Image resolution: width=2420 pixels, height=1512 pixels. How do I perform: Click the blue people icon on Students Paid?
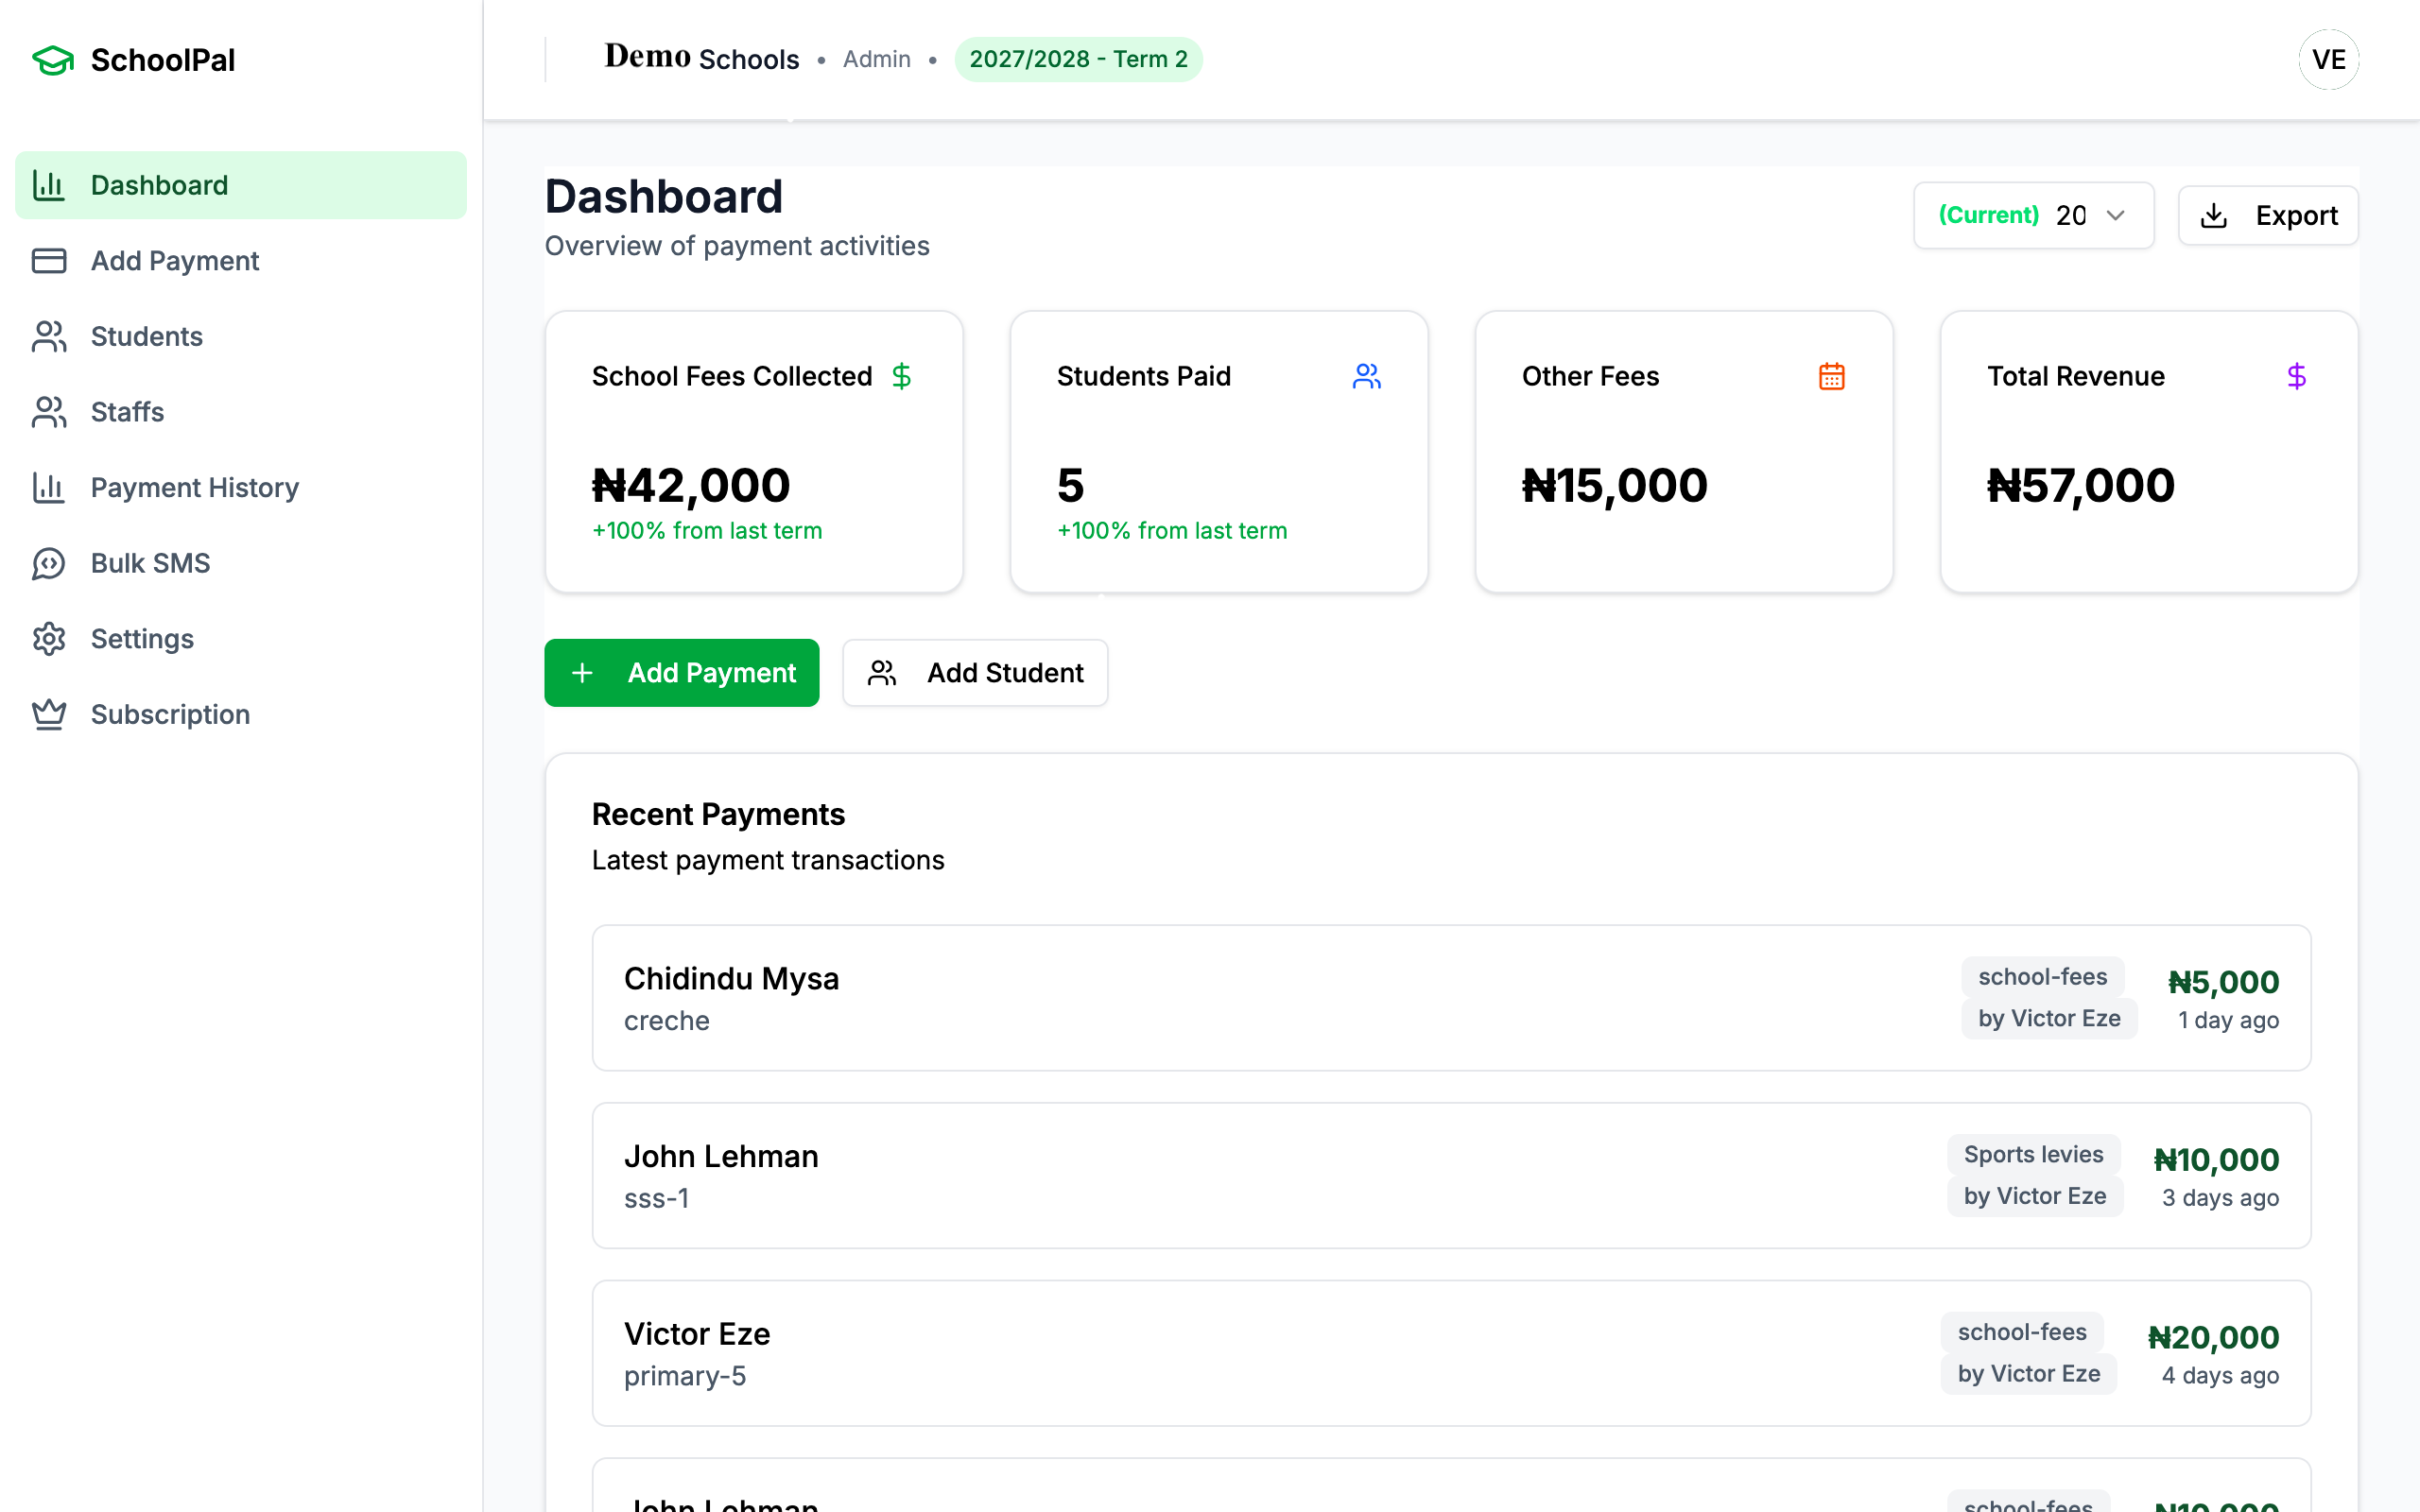click(1366, 377)
